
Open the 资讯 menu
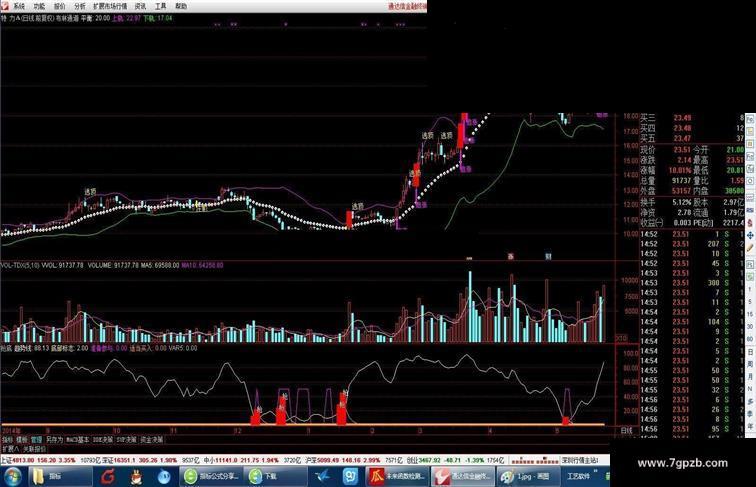[140, 6]
